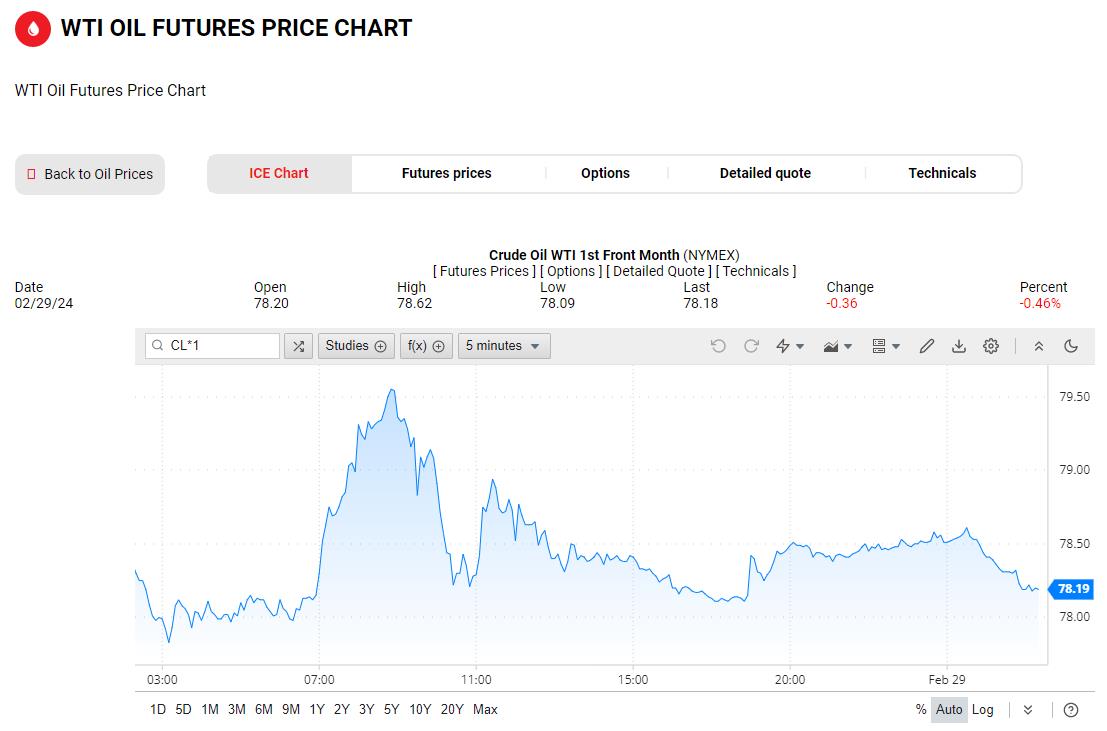
Task: Click the CL*1 symbol input field
Action: point(213,346)
